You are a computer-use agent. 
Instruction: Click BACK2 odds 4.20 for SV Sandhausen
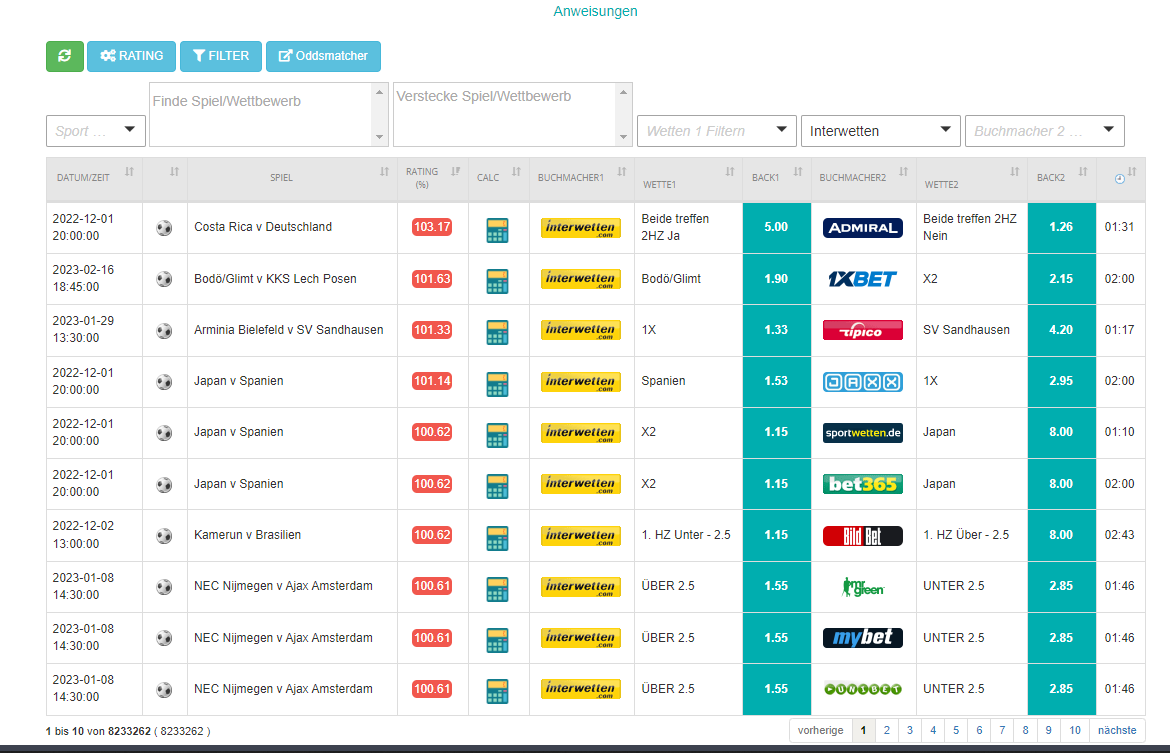[x=1061, y=330]
